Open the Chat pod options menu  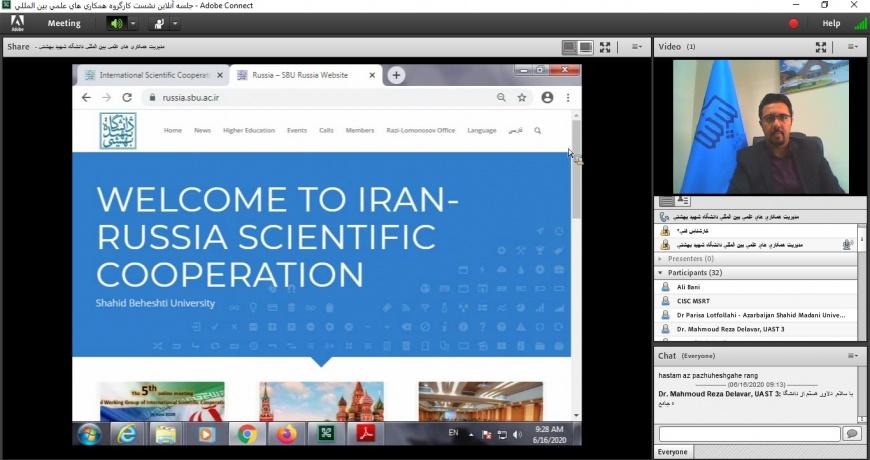(x=853, y=355)
